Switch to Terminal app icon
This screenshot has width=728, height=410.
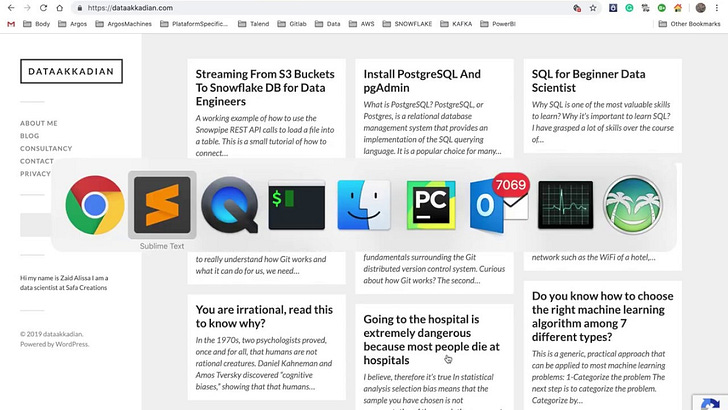297,205
